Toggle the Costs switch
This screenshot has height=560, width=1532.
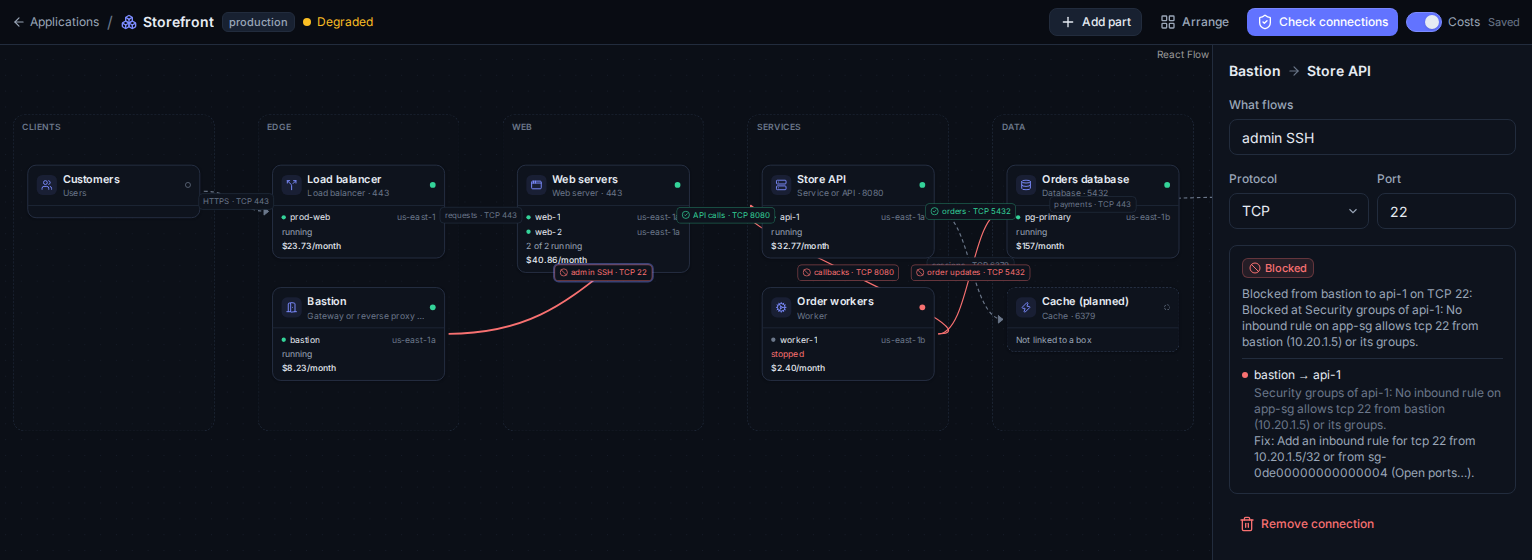(x=1424, y=22)
